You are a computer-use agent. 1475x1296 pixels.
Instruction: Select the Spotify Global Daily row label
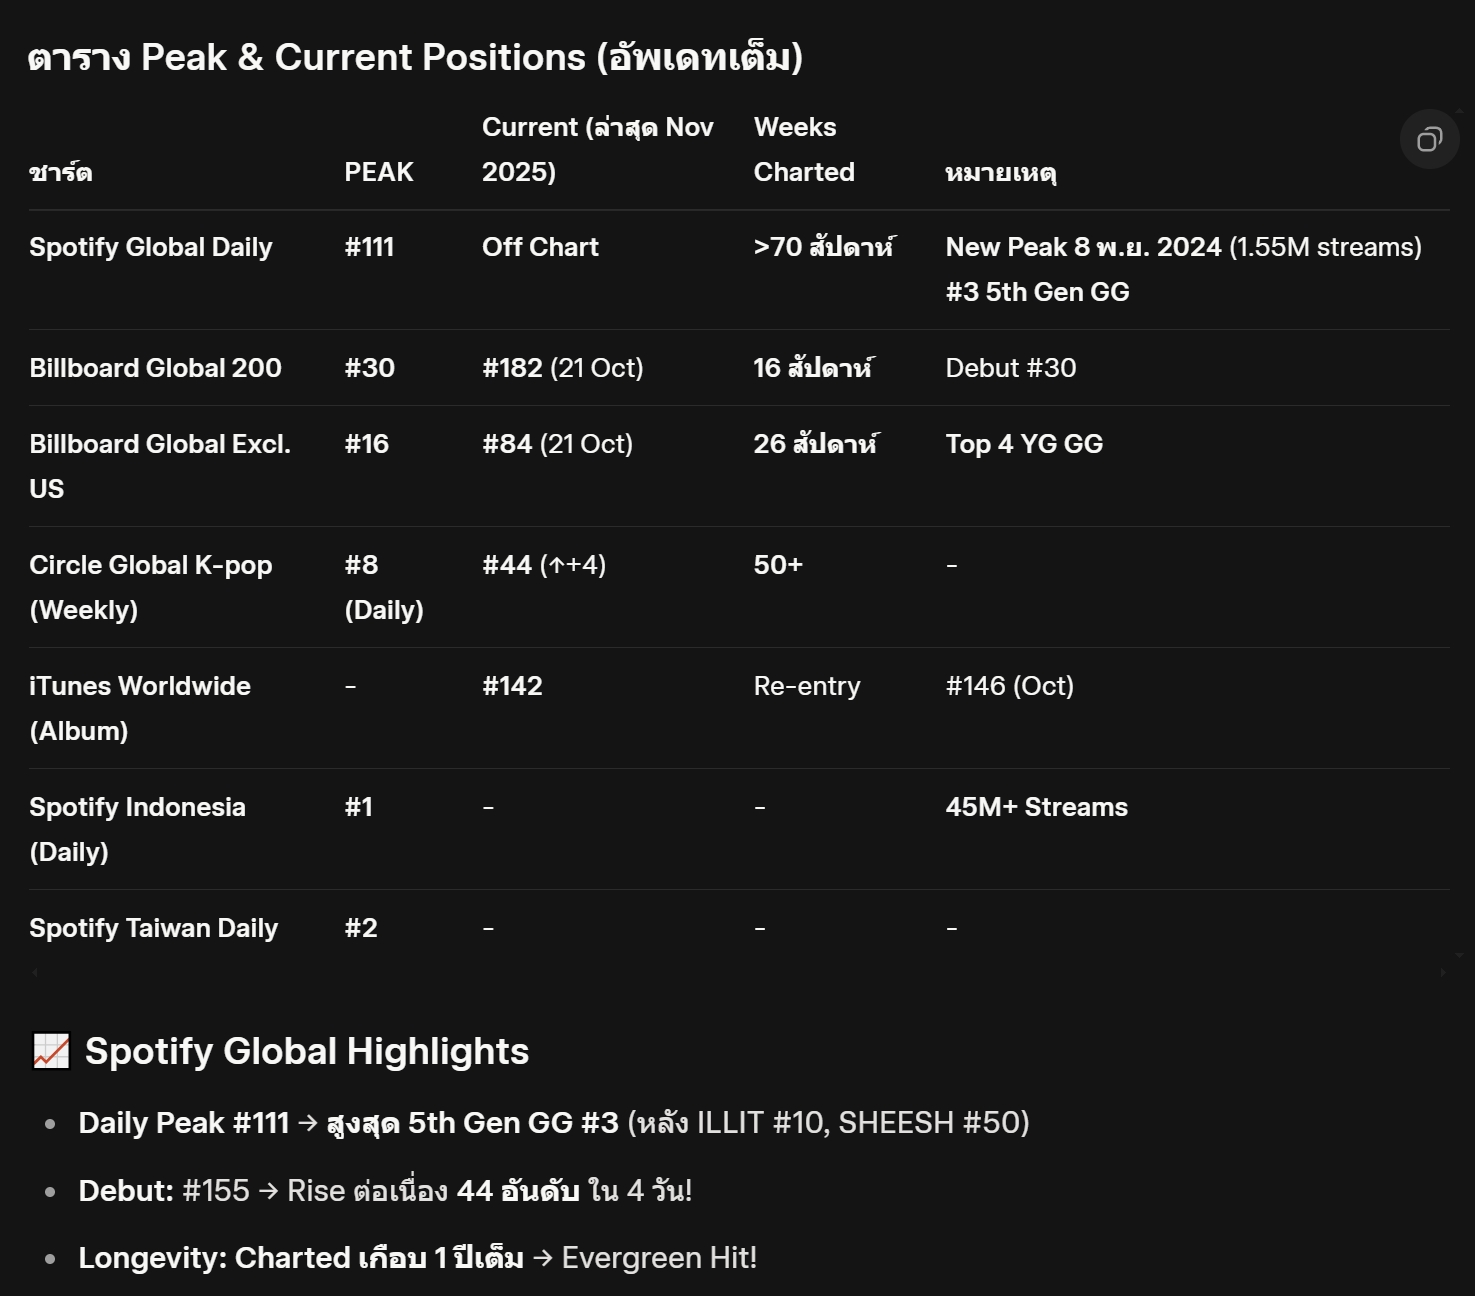pos(150,247)
